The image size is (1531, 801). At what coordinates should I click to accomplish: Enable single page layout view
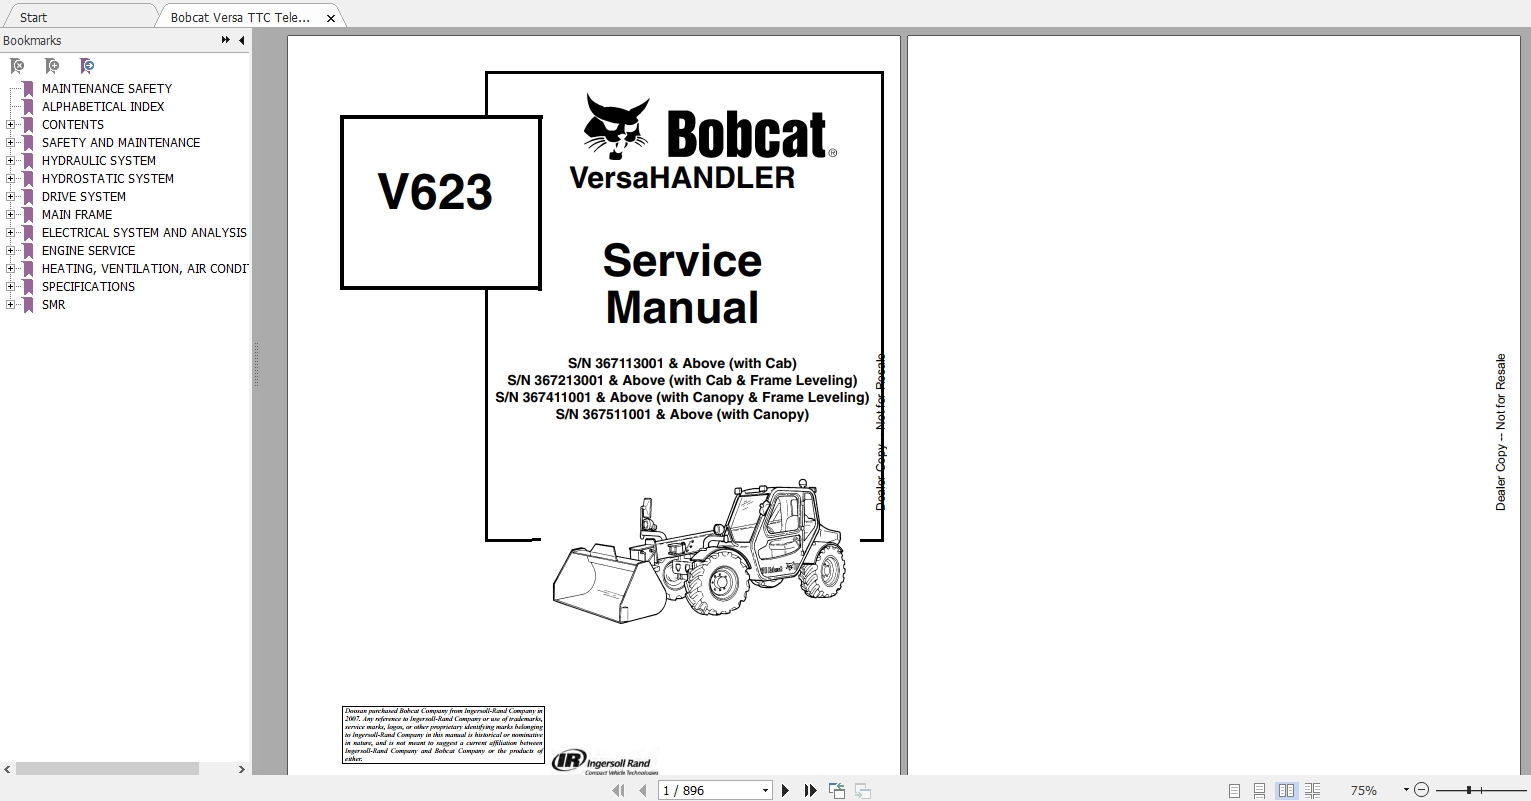point(1234,790)
